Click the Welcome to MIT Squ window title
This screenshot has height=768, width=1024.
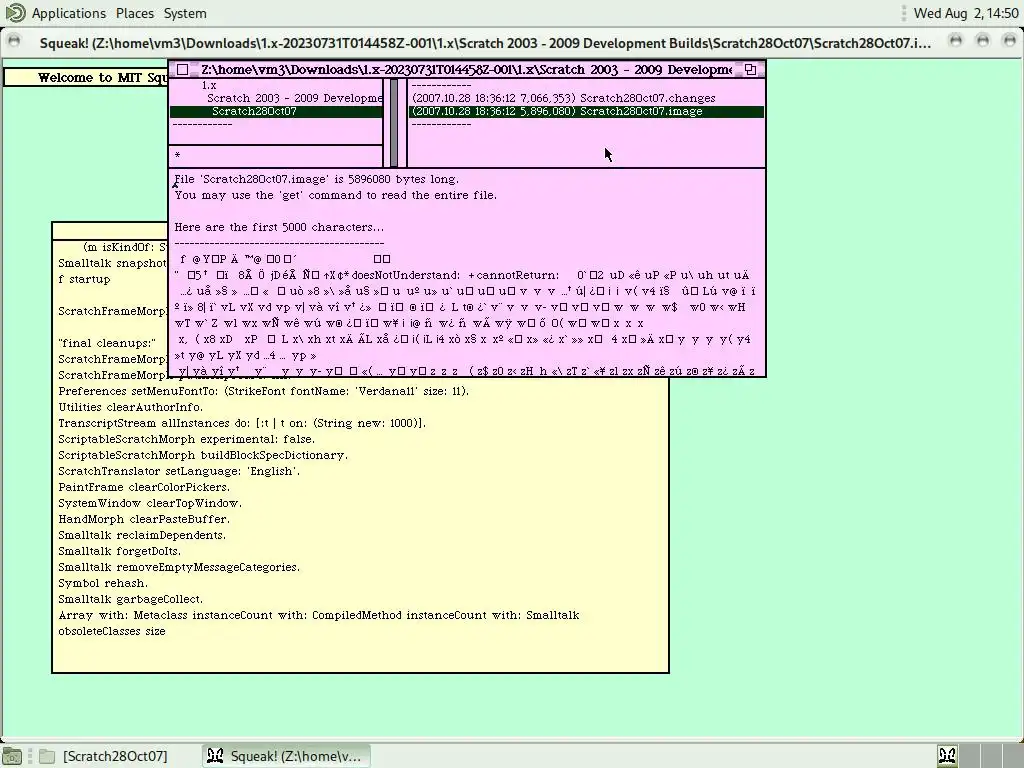[x=103, y=78]
